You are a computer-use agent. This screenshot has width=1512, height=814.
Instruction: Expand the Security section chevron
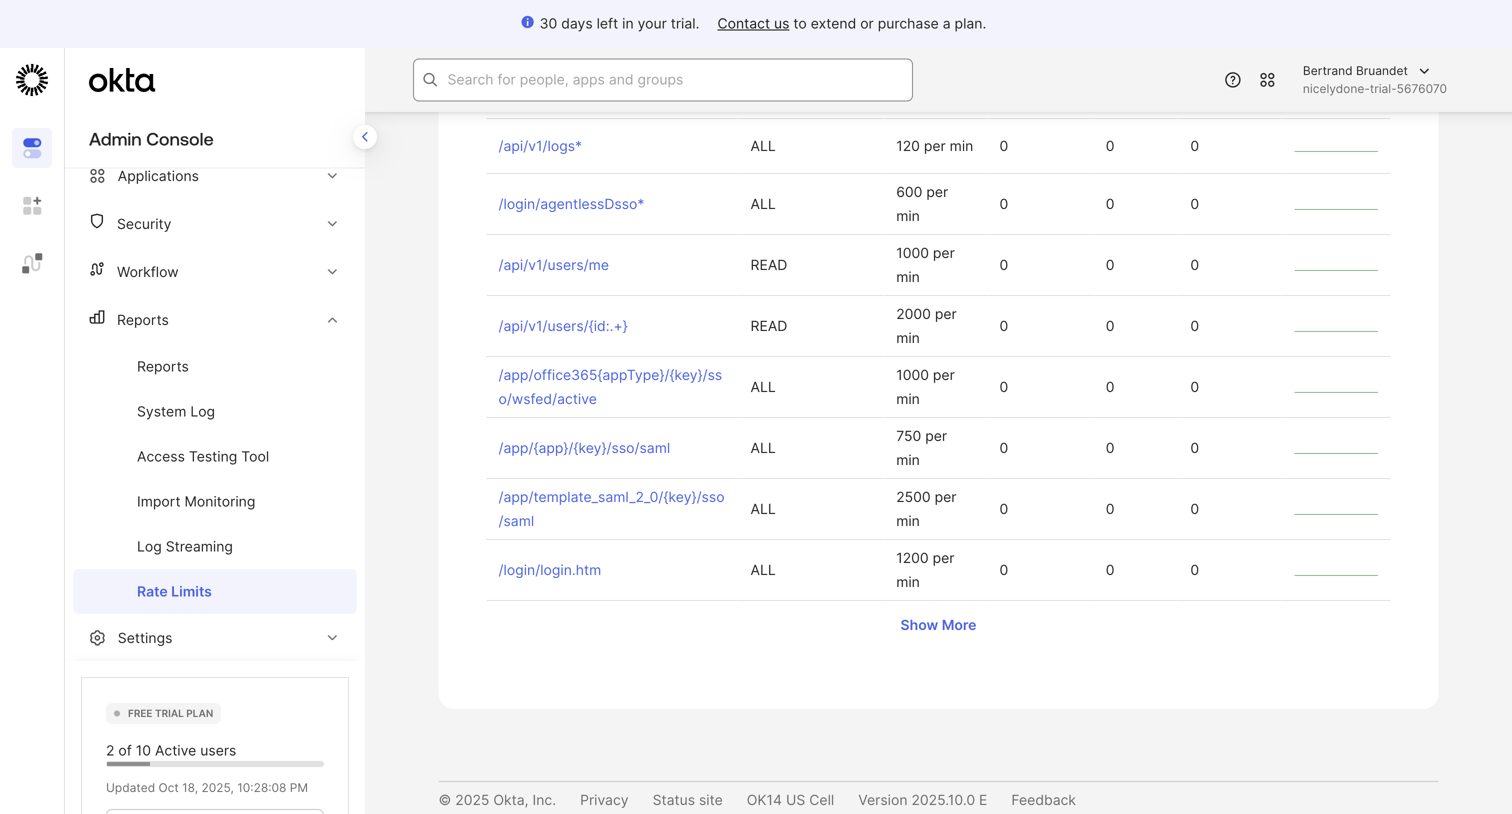(332, 224)
